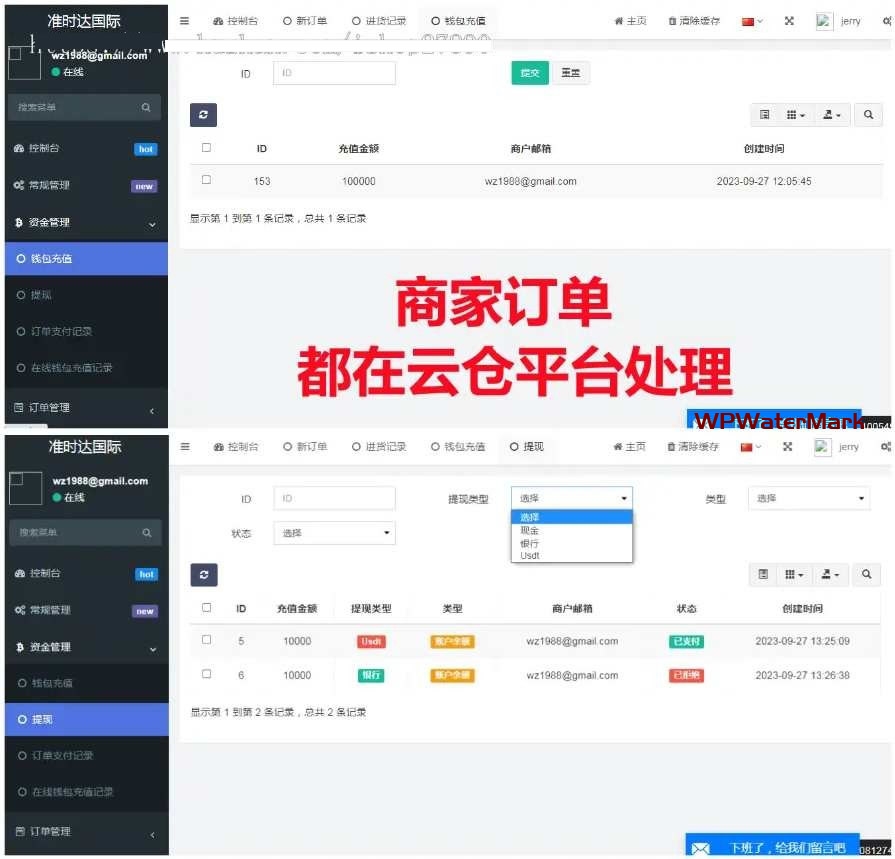Click refresh icon above the ID 153 table

pyautogui.click(x=203, y=115)
